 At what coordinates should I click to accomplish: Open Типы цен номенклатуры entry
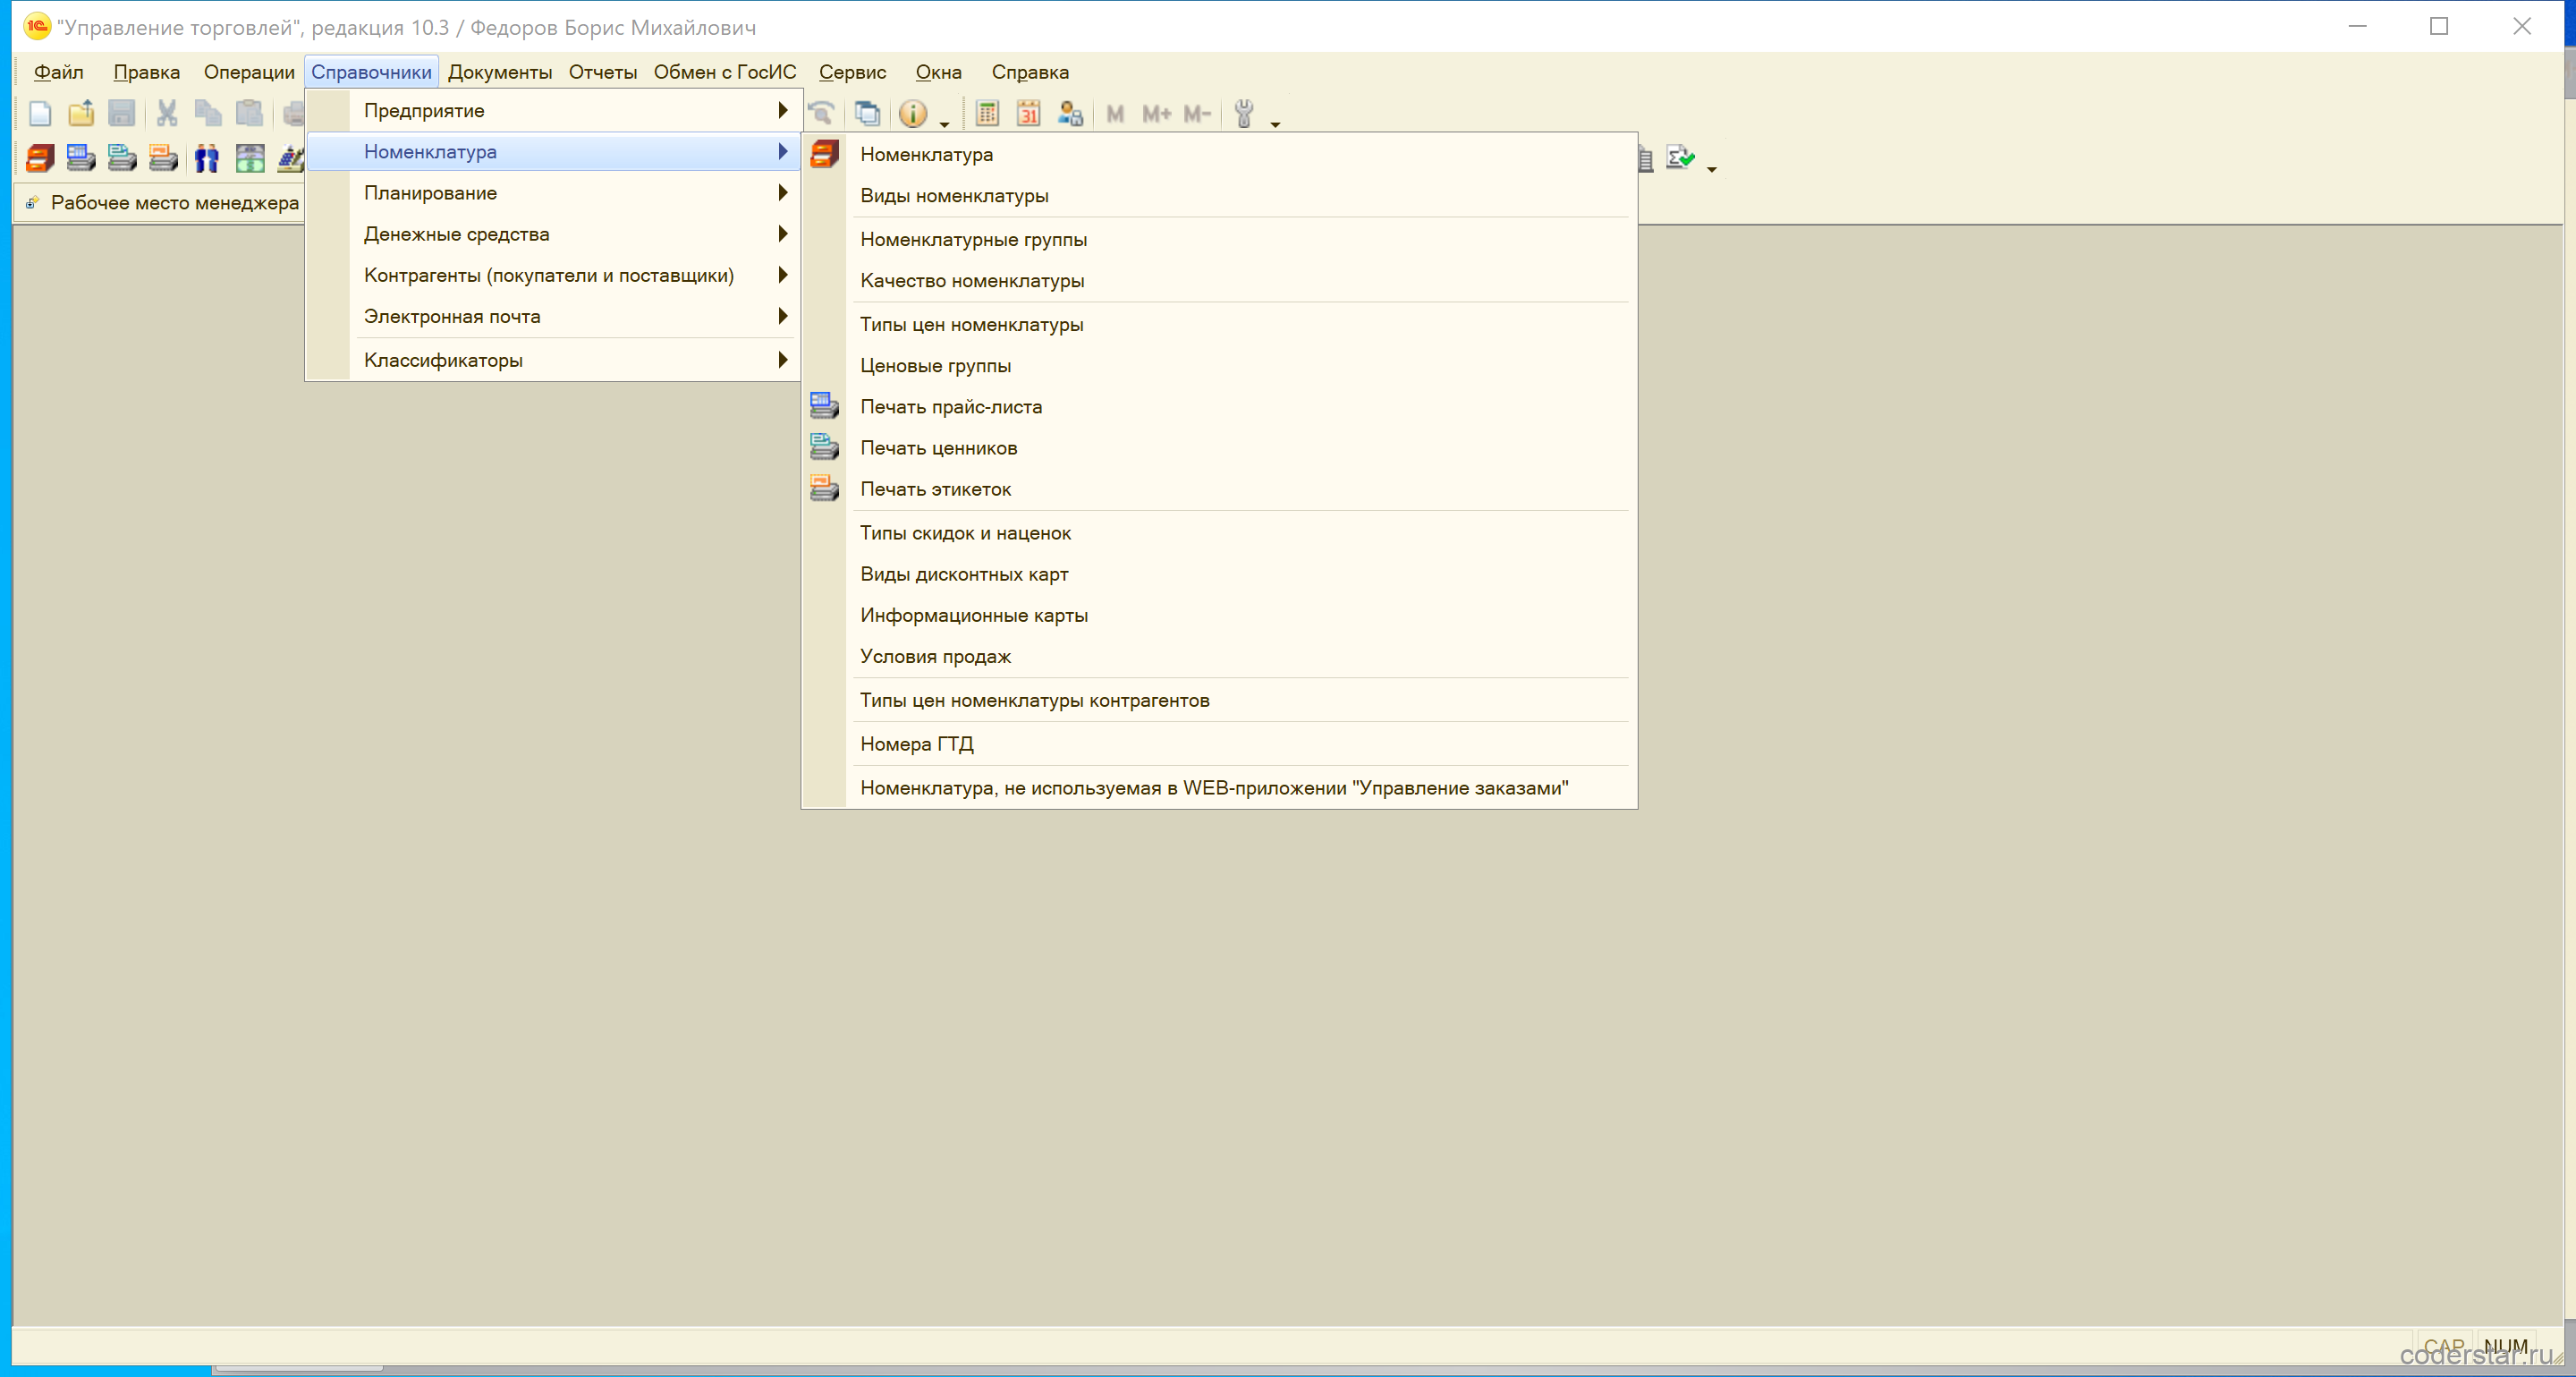[1219, 324]
